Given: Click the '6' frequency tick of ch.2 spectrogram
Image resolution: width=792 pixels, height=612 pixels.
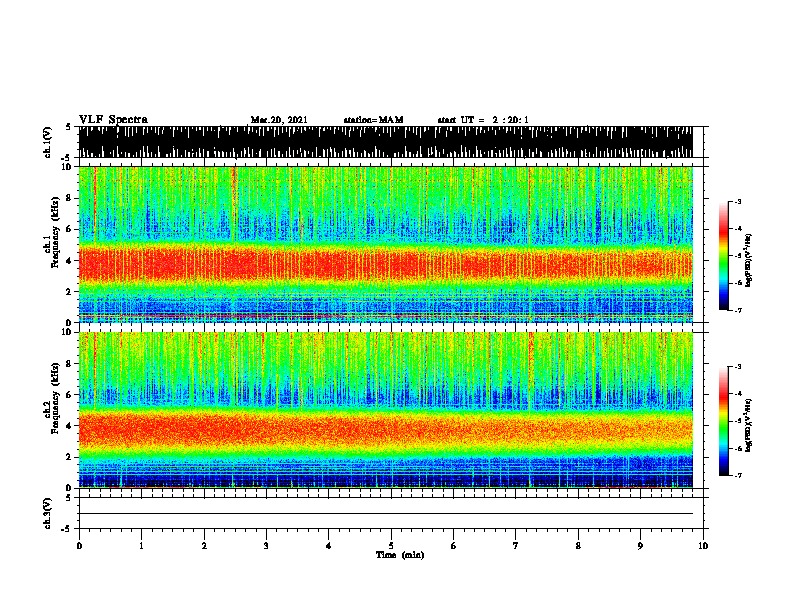Looking at the screenshot, I should point(70,395).
